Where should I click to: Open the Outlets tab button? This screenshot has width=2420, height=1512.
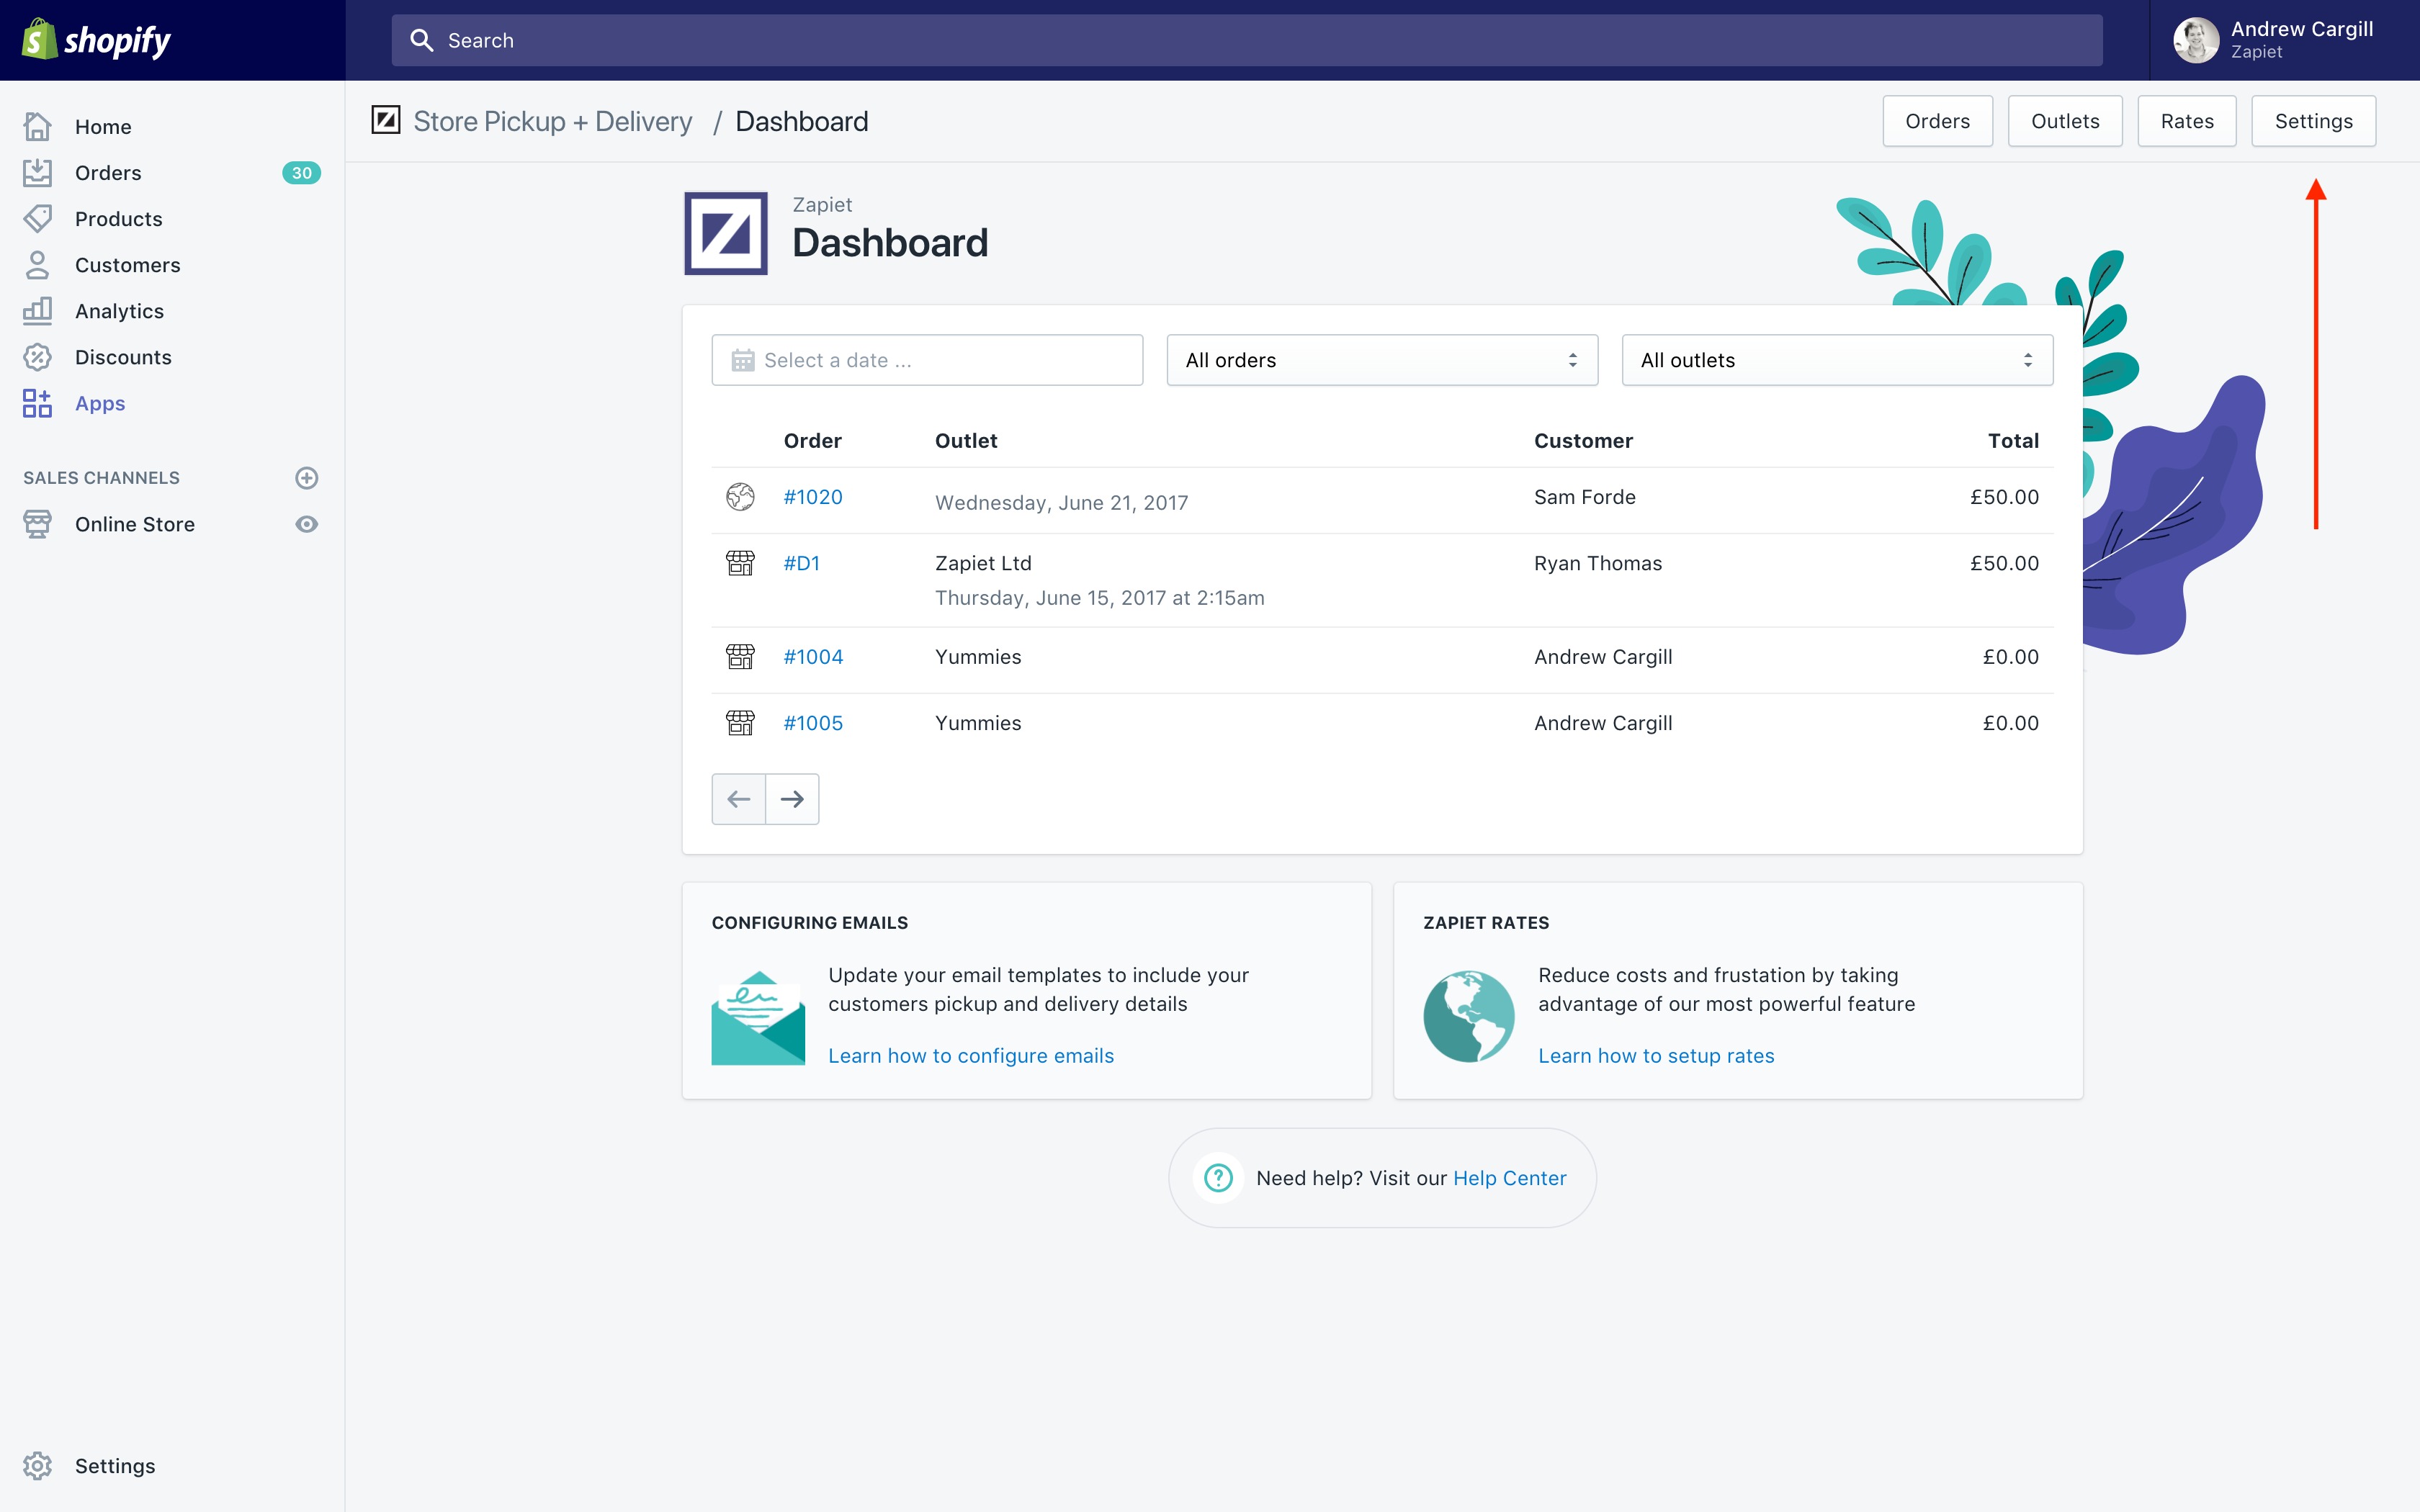pyautogui.click(x=2064, y=121)
